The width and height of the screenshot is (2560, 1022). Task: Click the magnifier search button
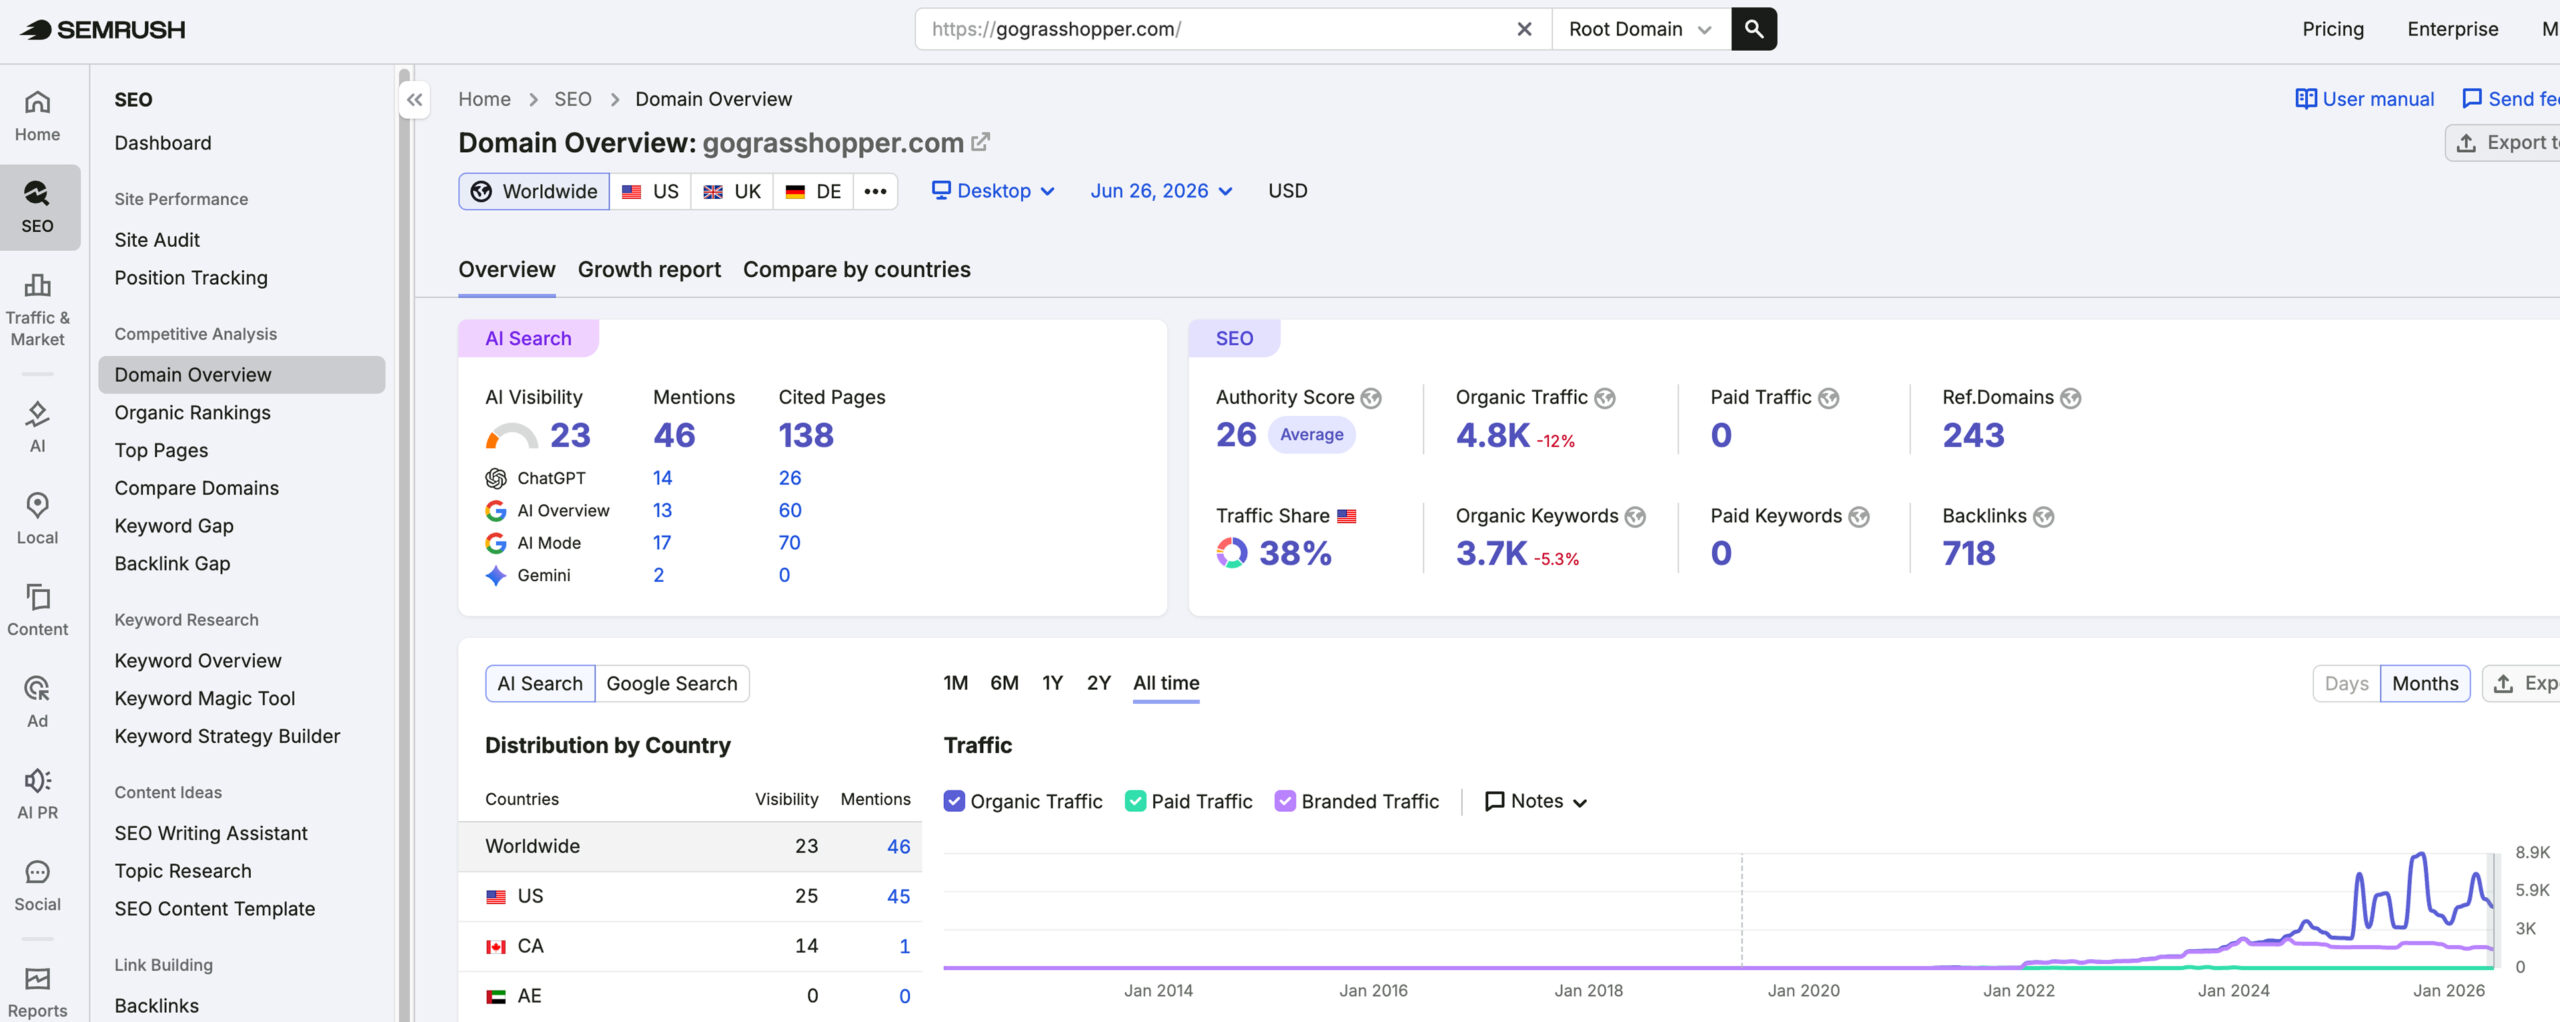tap(1754, 29)
